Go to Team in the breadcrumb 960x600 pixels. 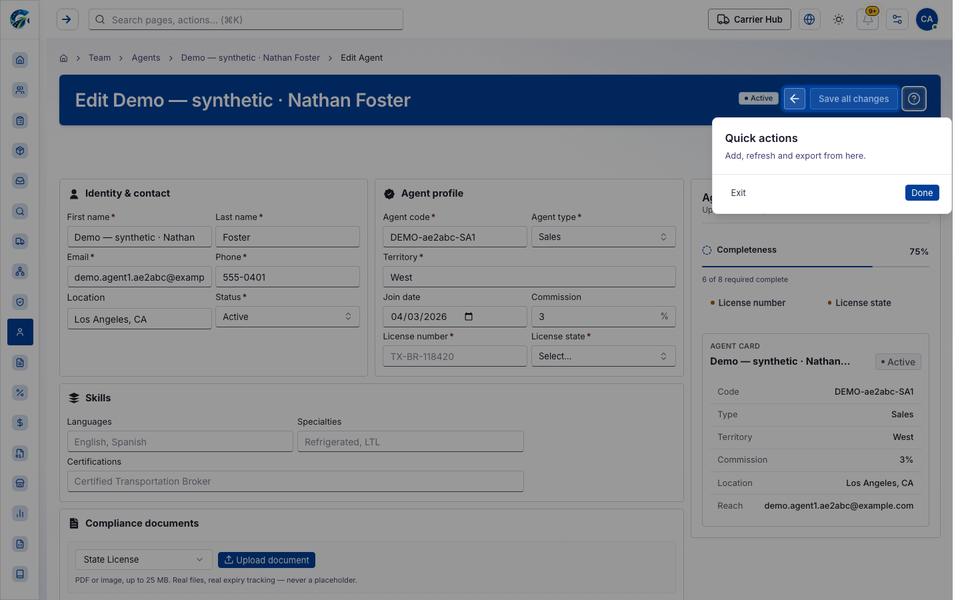[100, 58]
